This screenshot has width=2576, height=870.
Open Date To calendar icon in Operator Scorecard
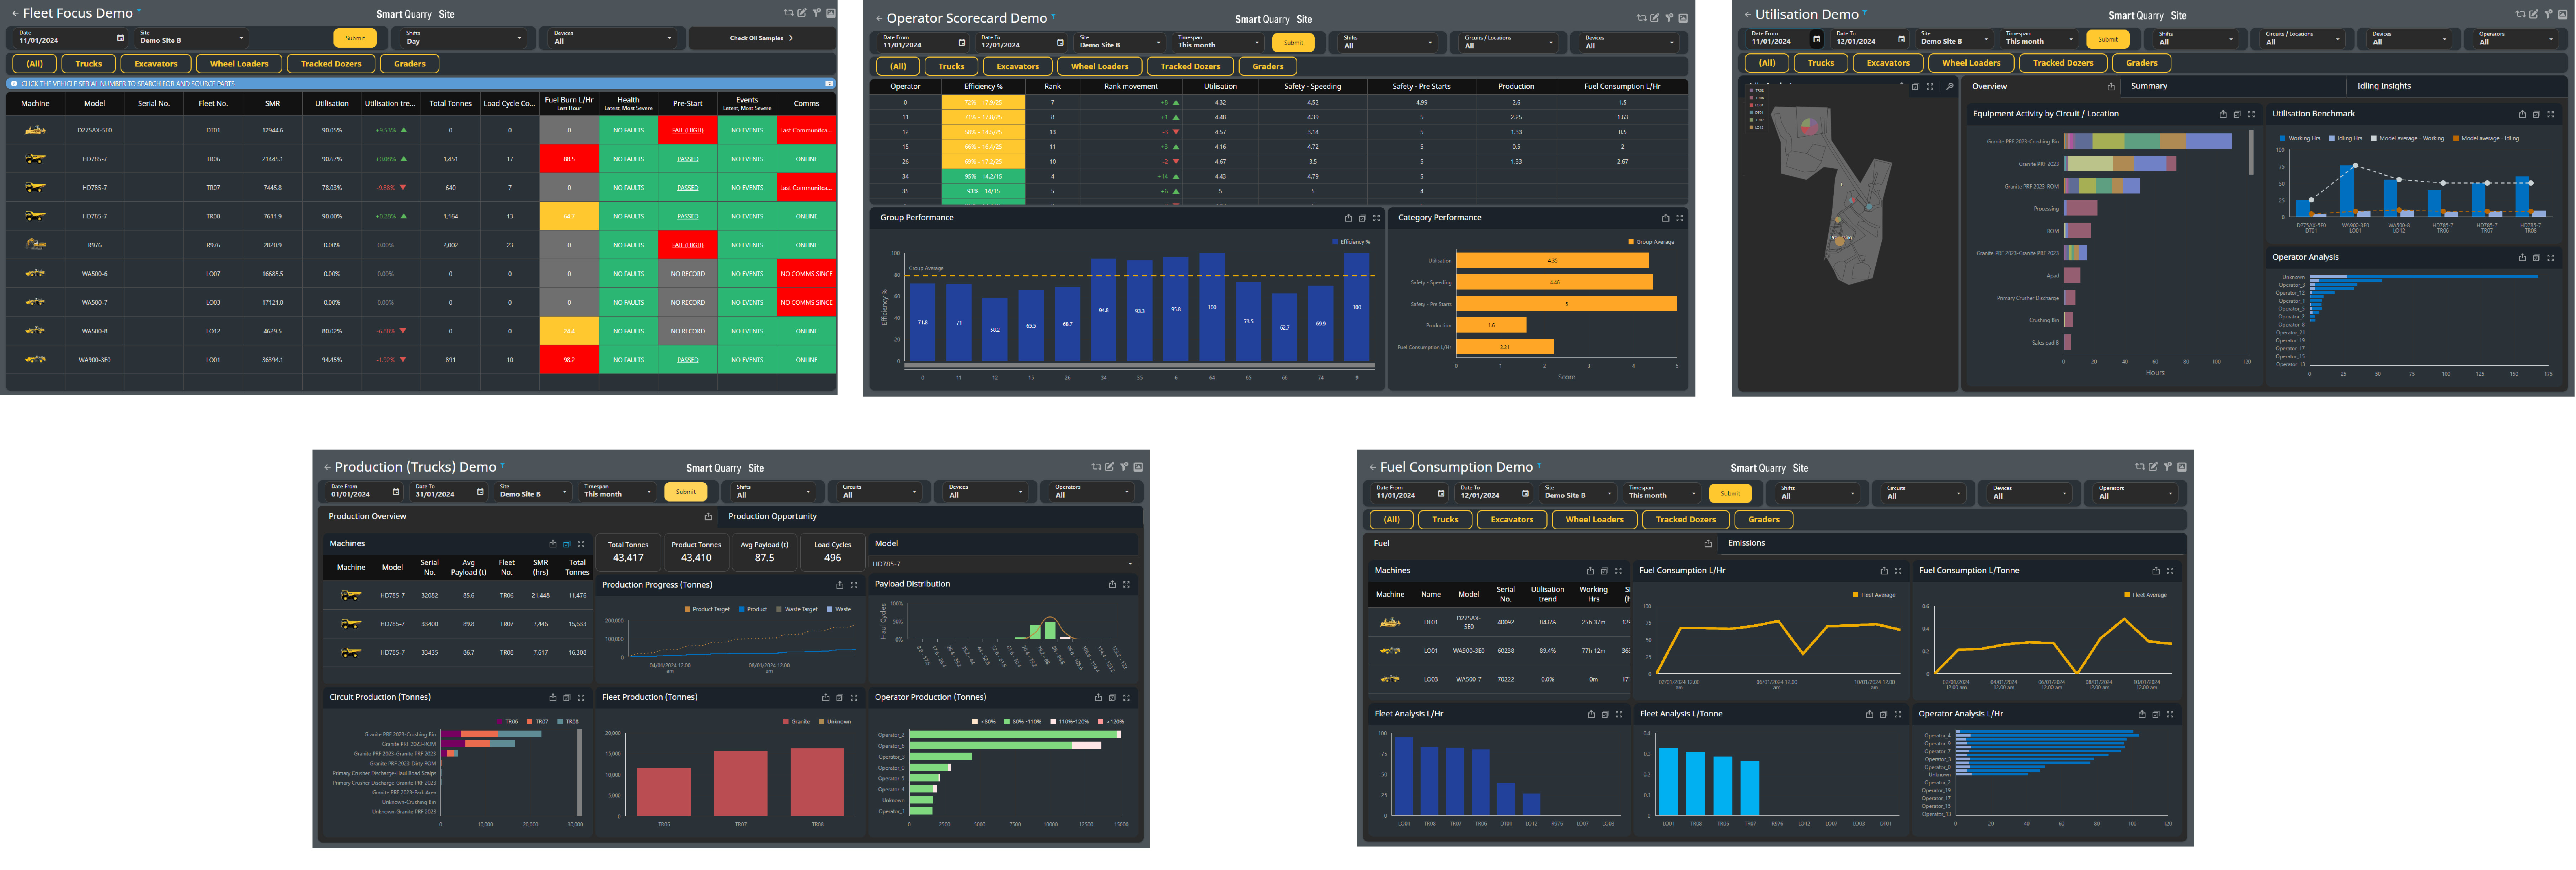(1060, 43)
